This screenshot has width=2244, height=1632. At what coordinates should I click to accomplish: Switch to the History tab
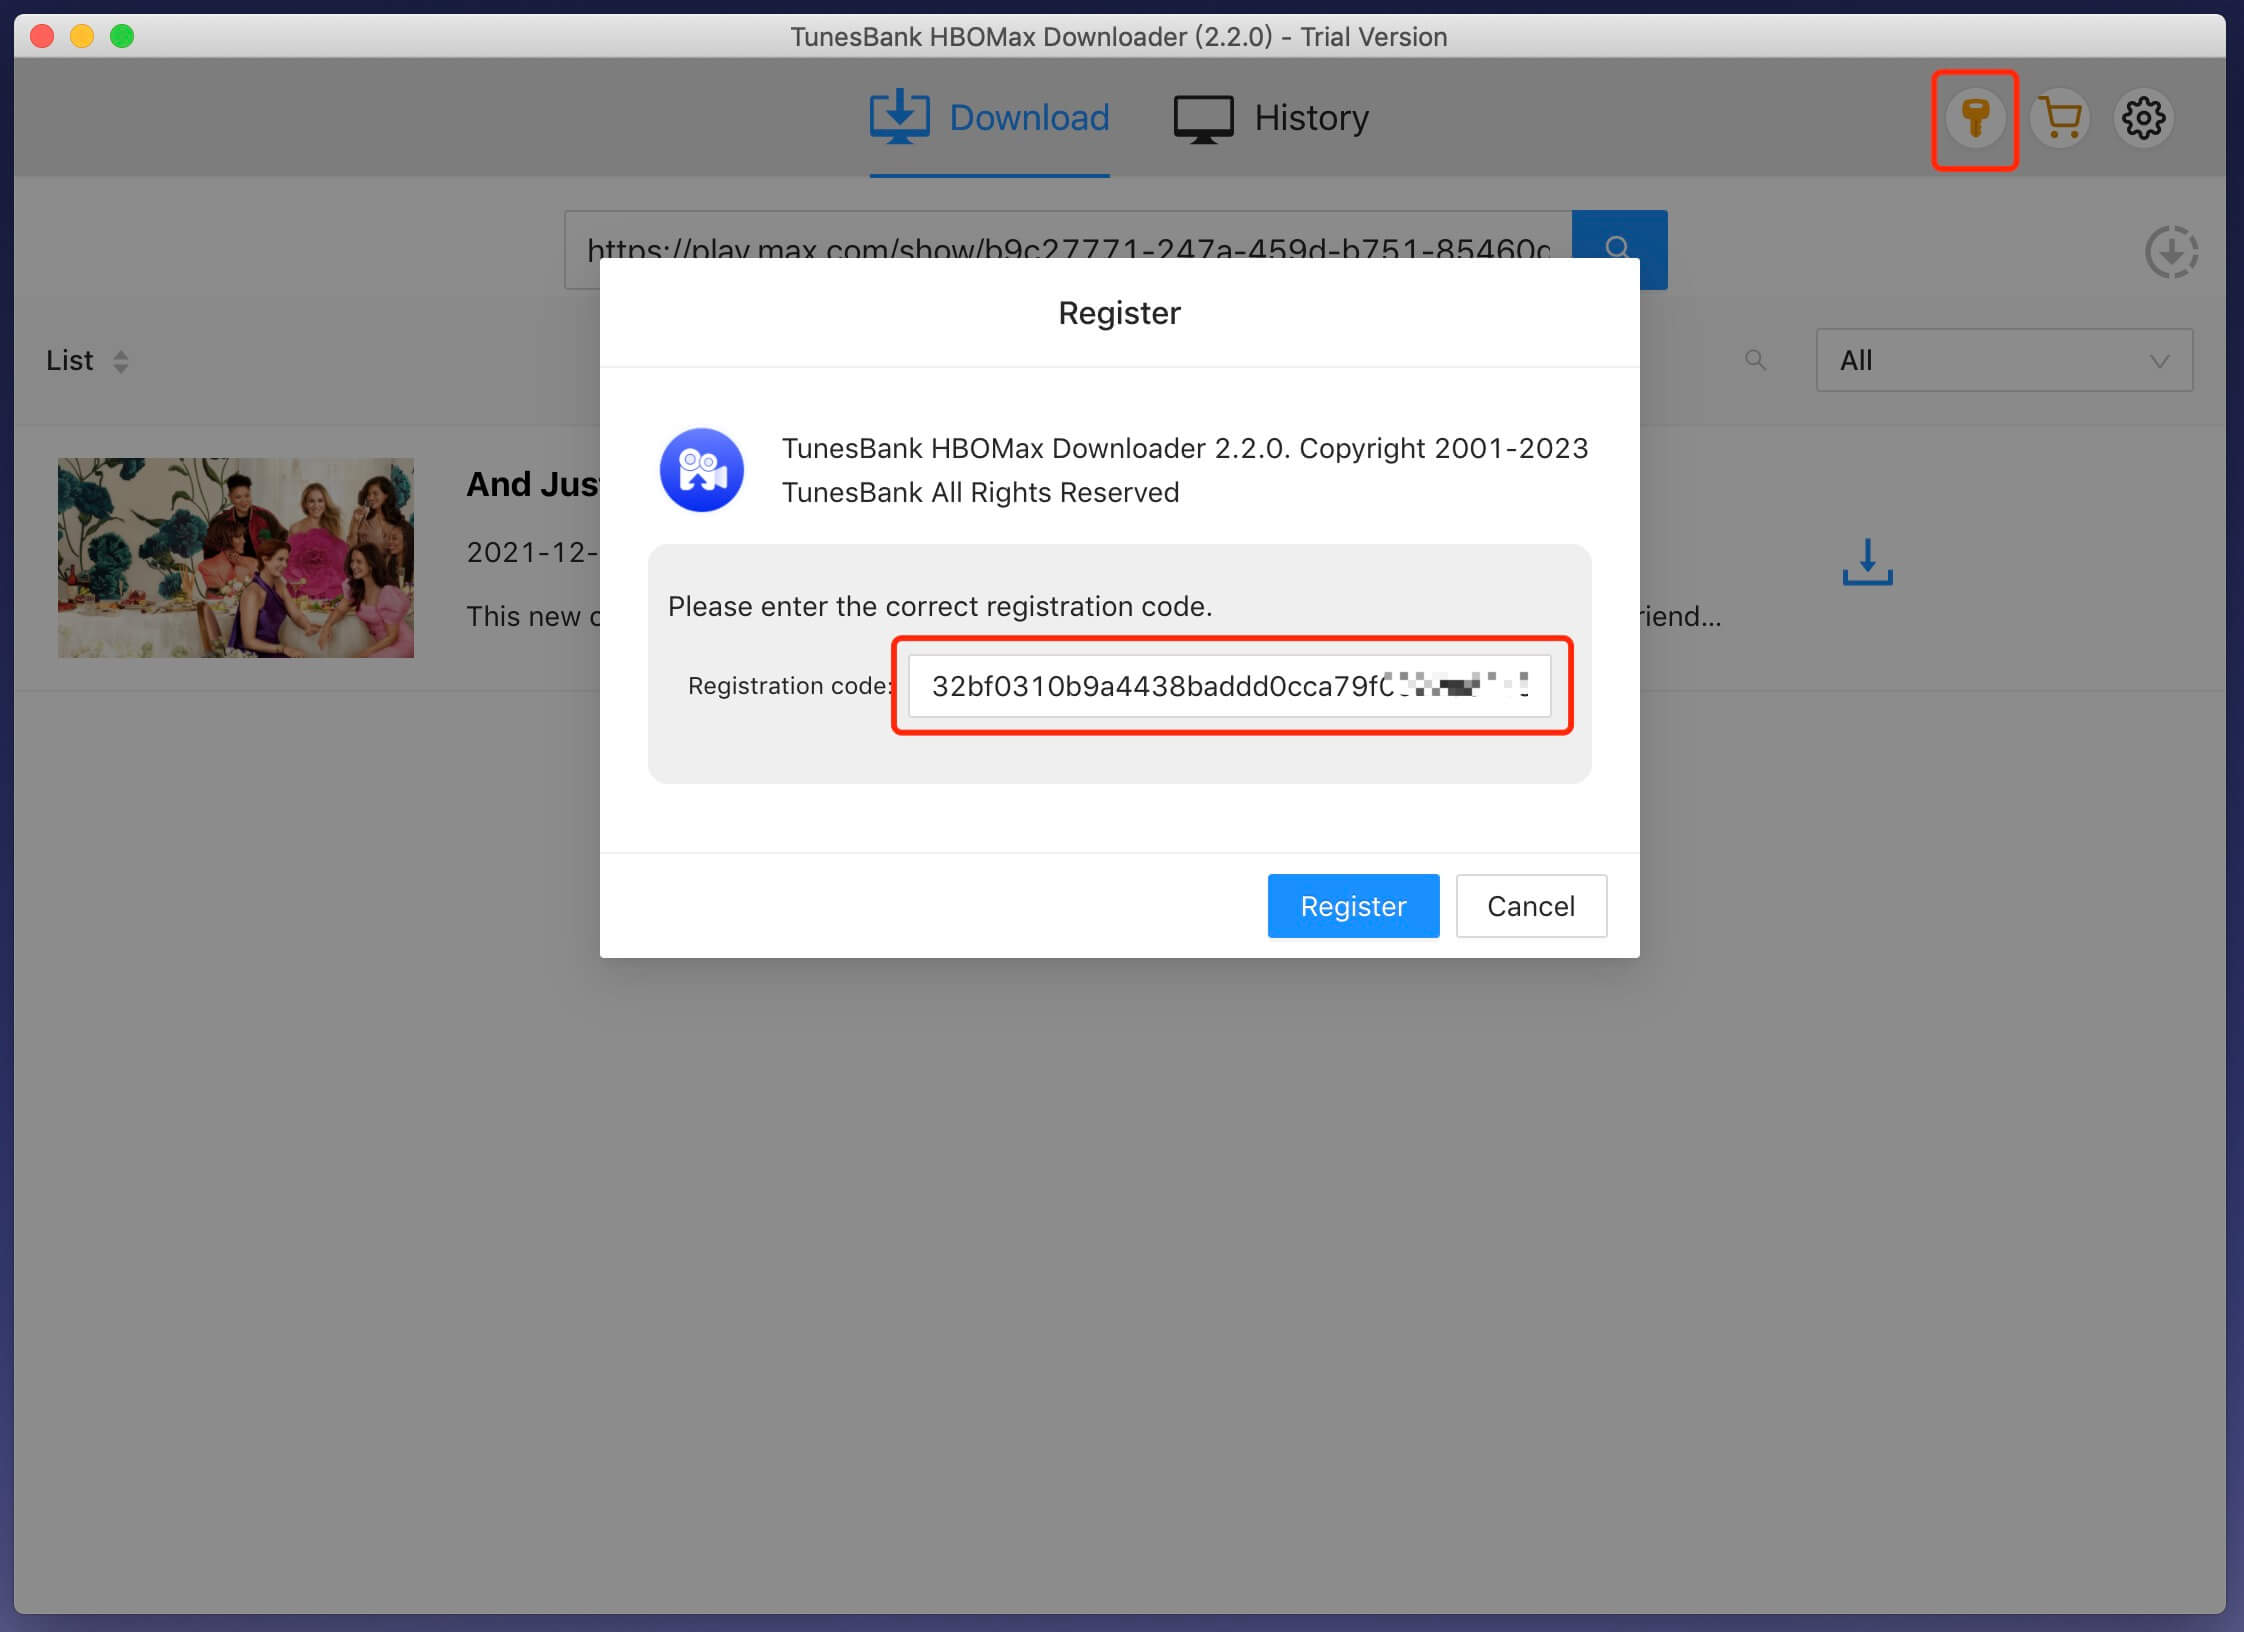(x=1271, y=118)
